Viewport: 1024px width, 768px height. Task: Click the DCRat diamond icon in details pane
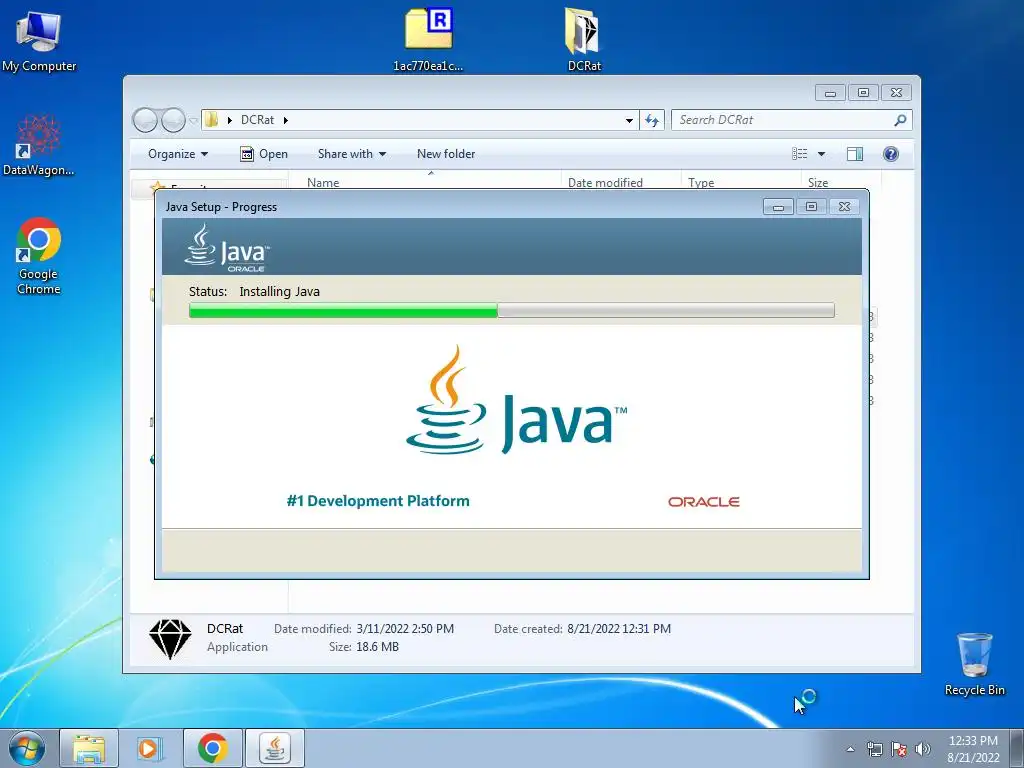pos(170,638)
